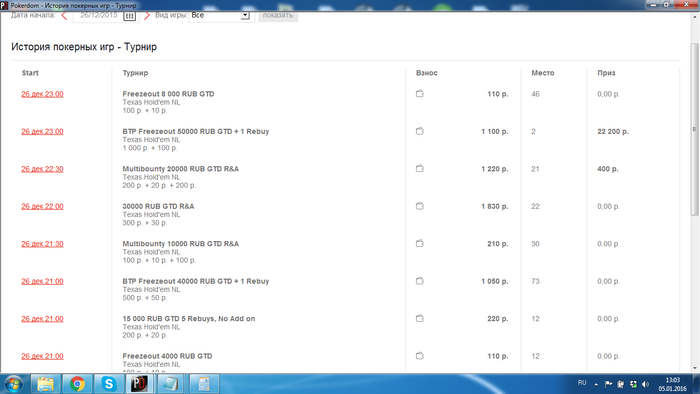This screenshot has height=394, width=700.
Task: Open Windows Start menu
Action: (13, 384)
